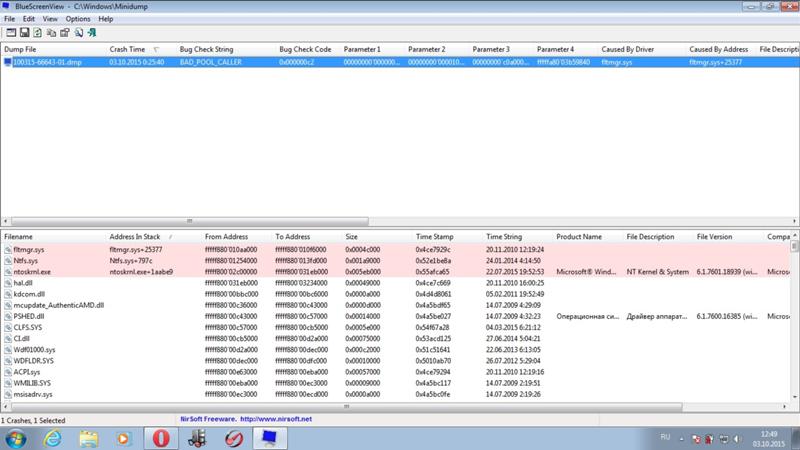Click lower pane horizontal scrollbar thumb
This screenshot has height=450, width=800.
pyautogui.click(x=346, y=407)
